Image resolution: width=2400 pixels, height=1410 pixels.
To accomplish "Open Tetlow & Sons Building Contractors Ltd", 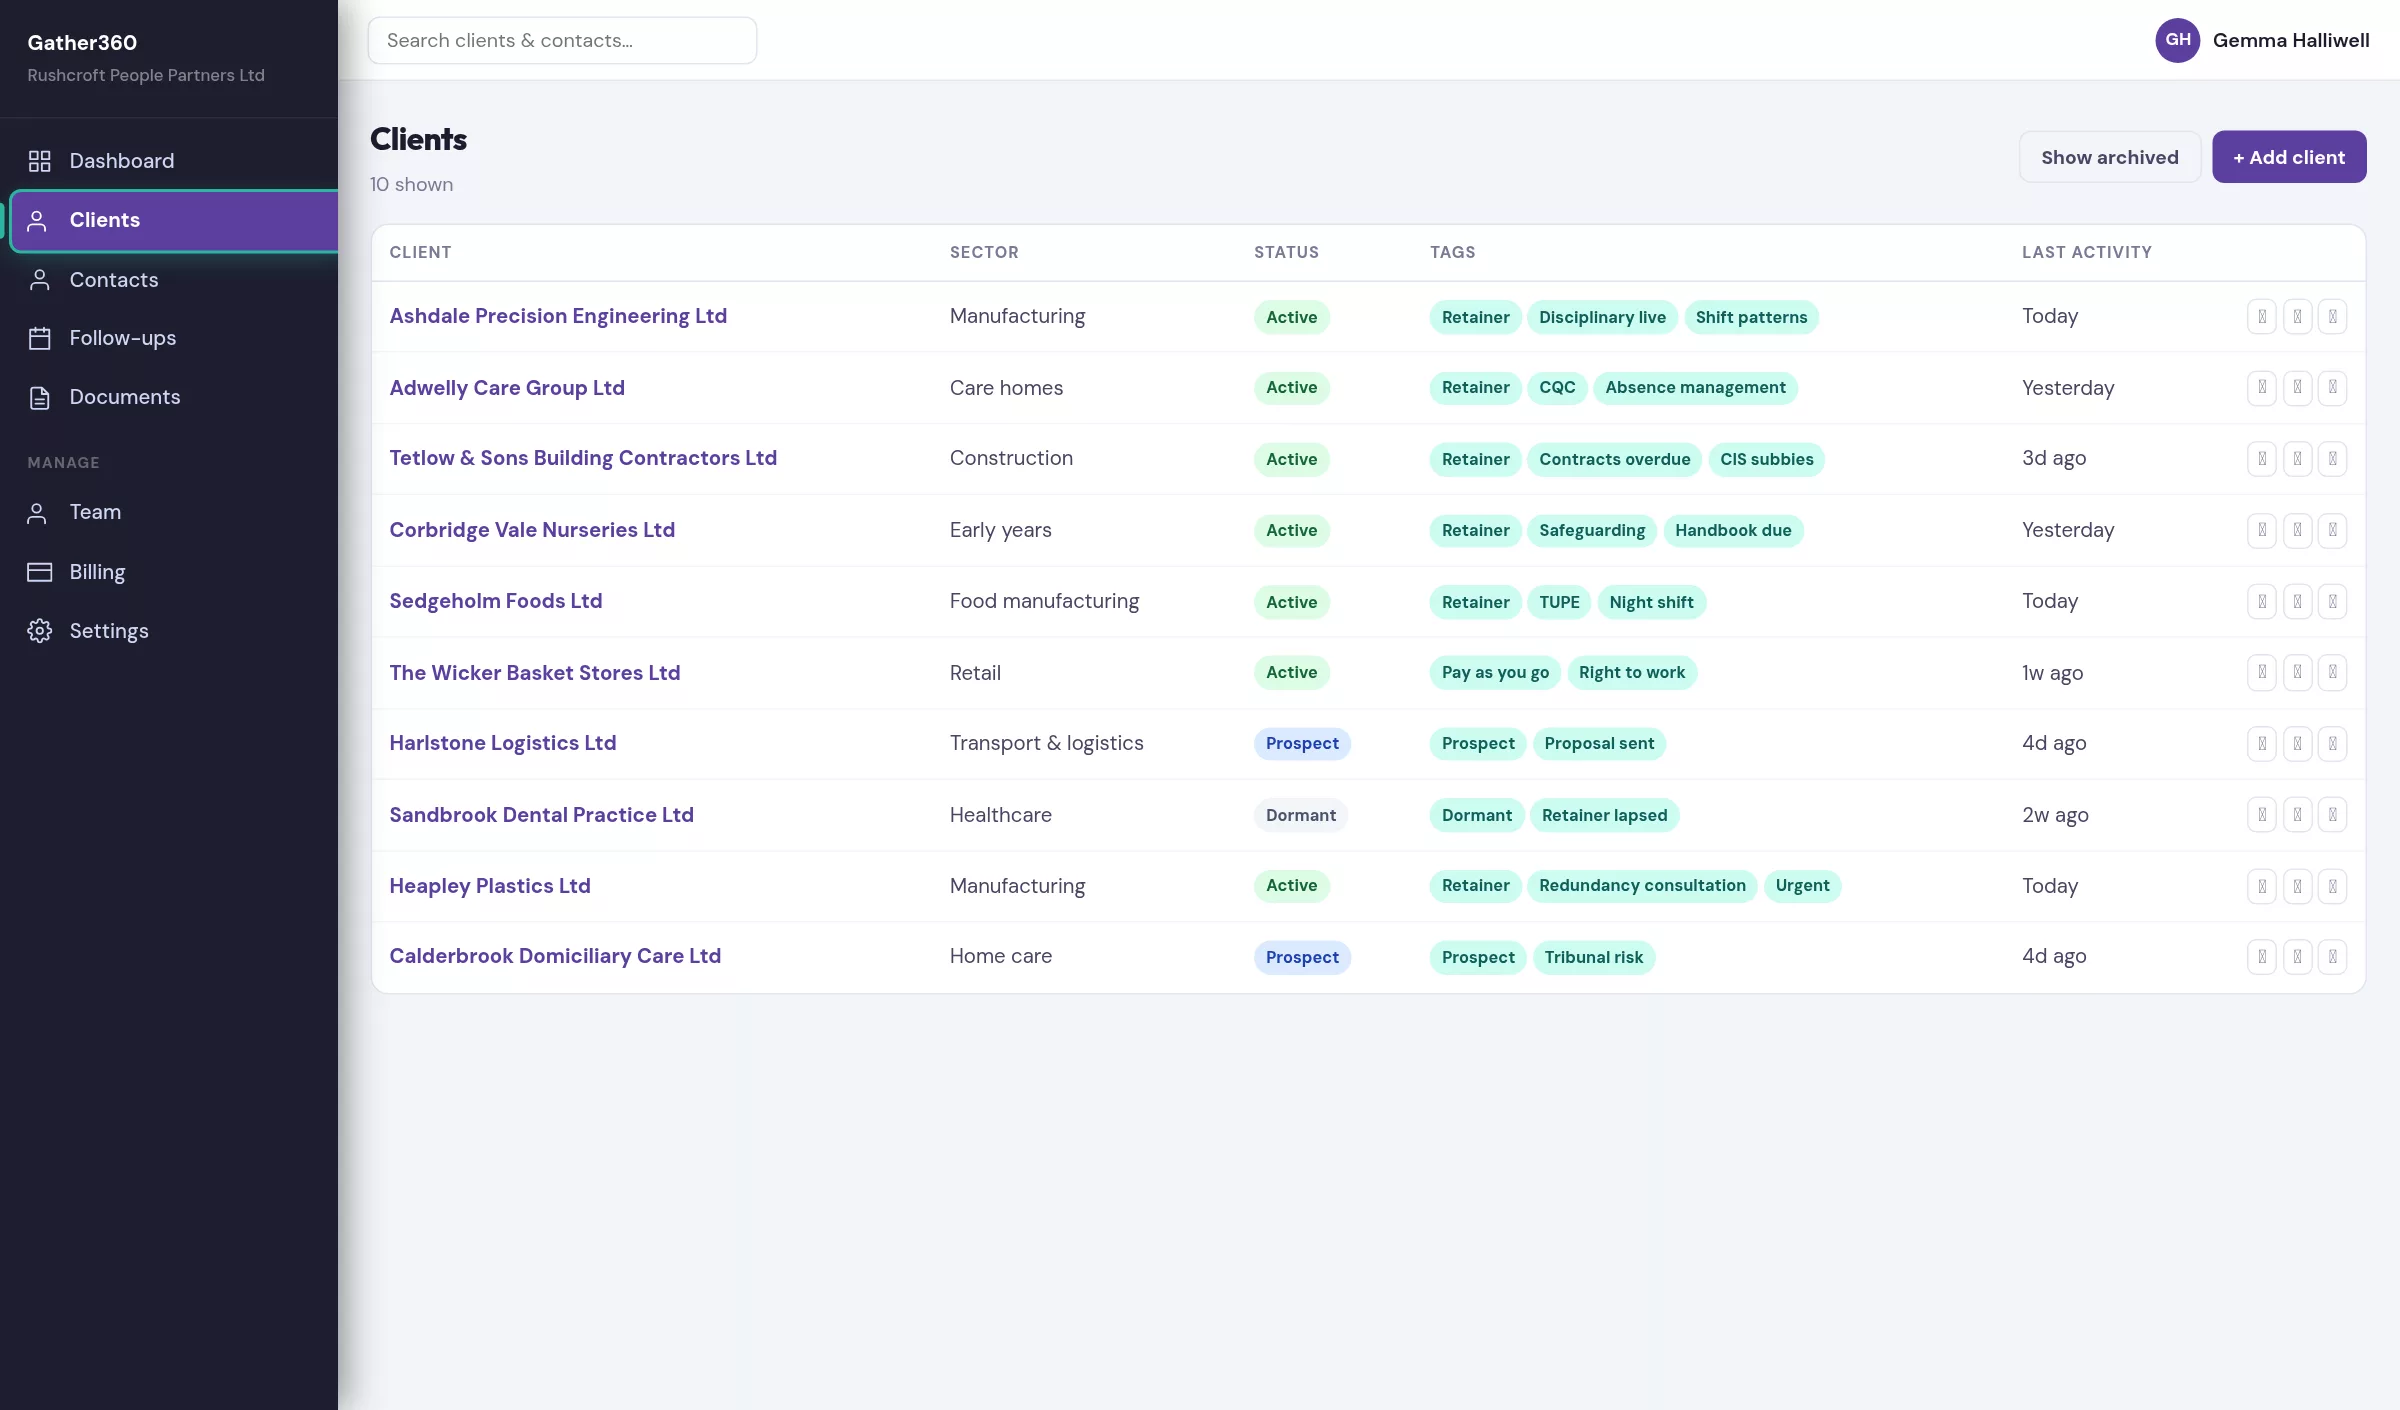I will [x=583, y=458].
